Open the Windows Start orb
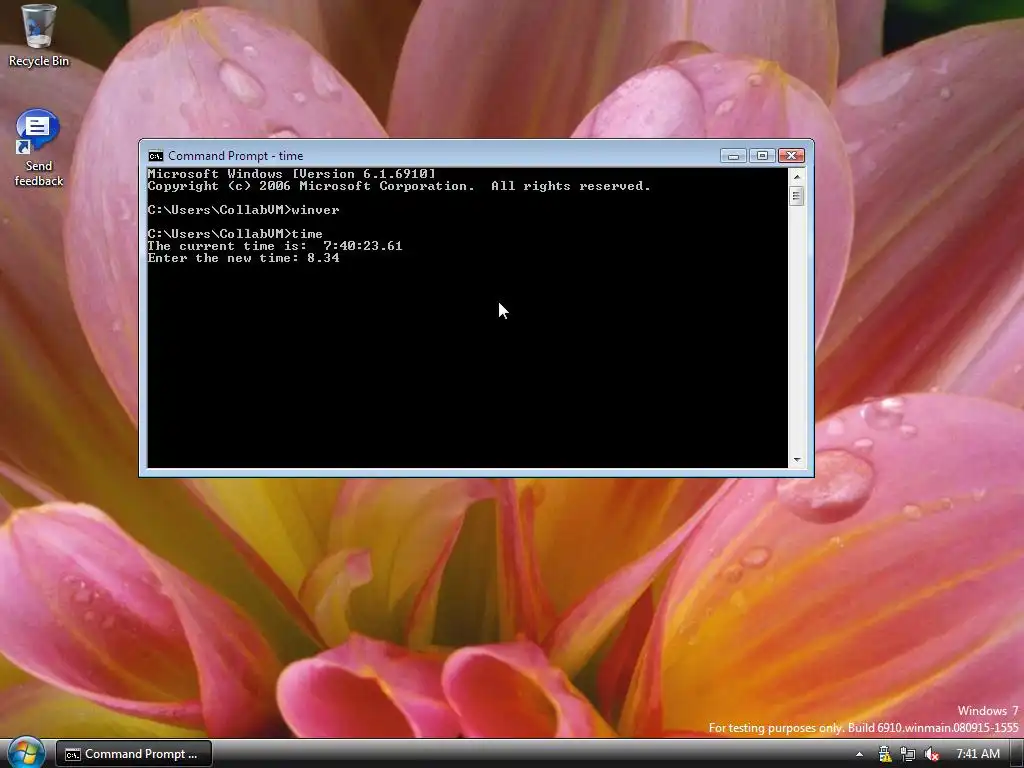This screenshot has height=768, width=1024. (26, 753)
